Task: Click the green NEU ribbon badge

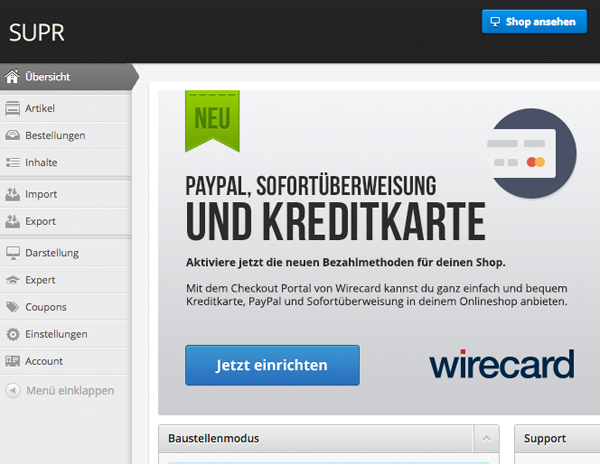Action: pos(212,121)
